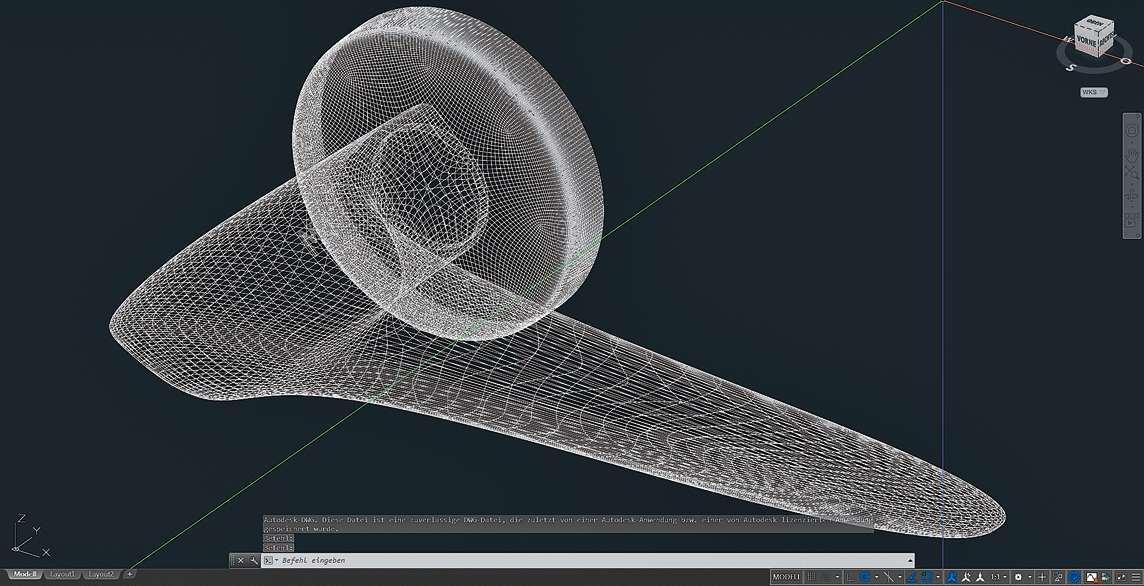Open isometric drafting plane dropdown
This screenshot has width=1144, height=586.
click(x=900, y=577)
